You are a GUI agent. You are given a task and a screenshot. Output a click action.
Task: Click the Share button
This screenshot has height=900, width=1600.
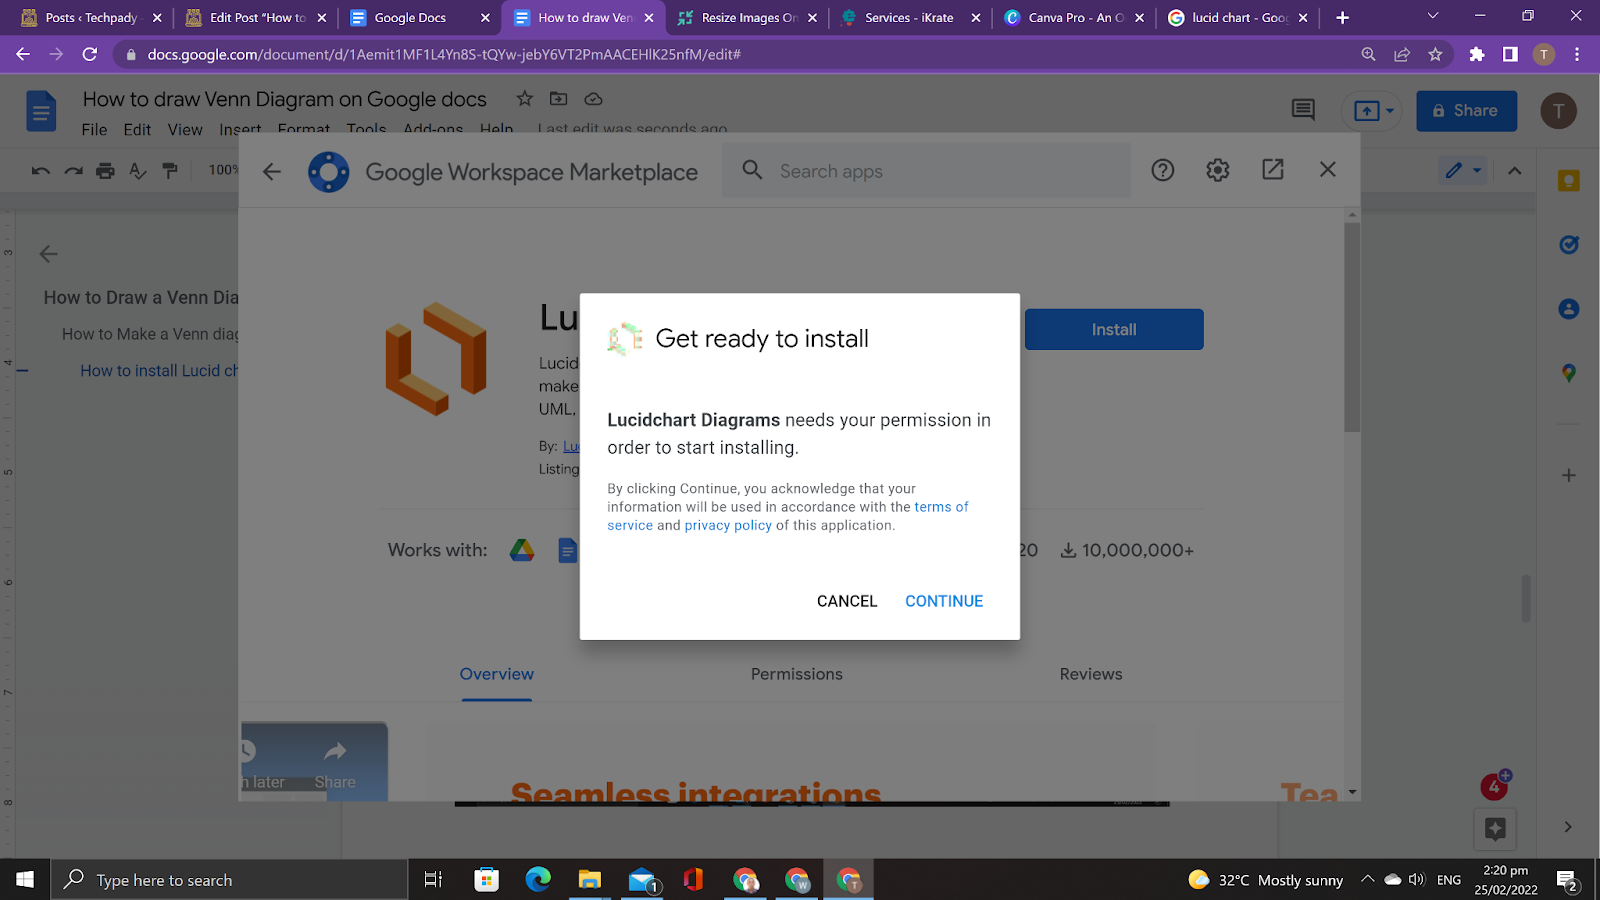(x=1466, y=111)
